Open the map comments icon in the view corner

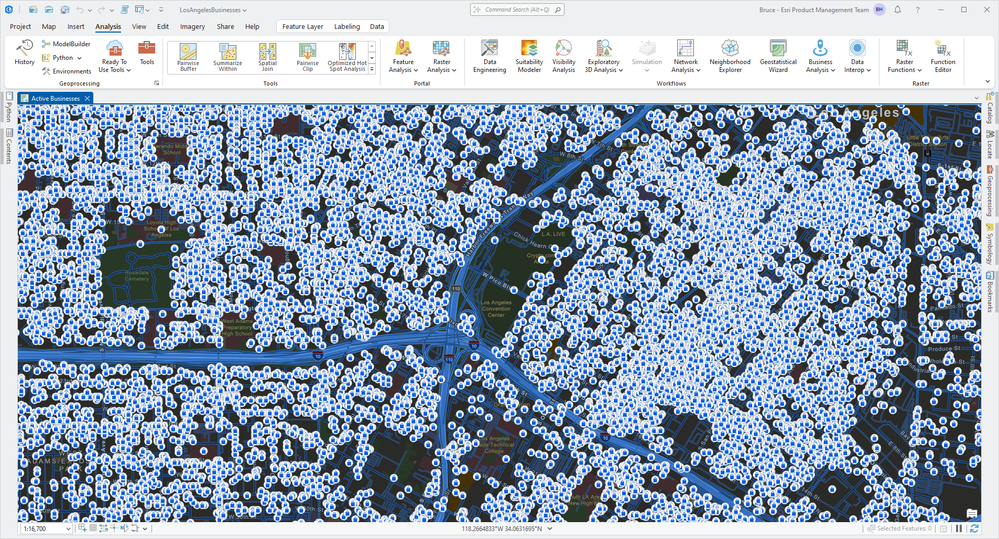[971, 513]
